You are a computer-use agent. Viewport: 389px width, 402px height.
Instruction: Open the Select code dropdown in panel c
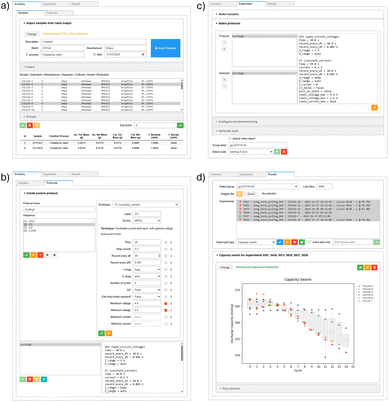(251, 152)
